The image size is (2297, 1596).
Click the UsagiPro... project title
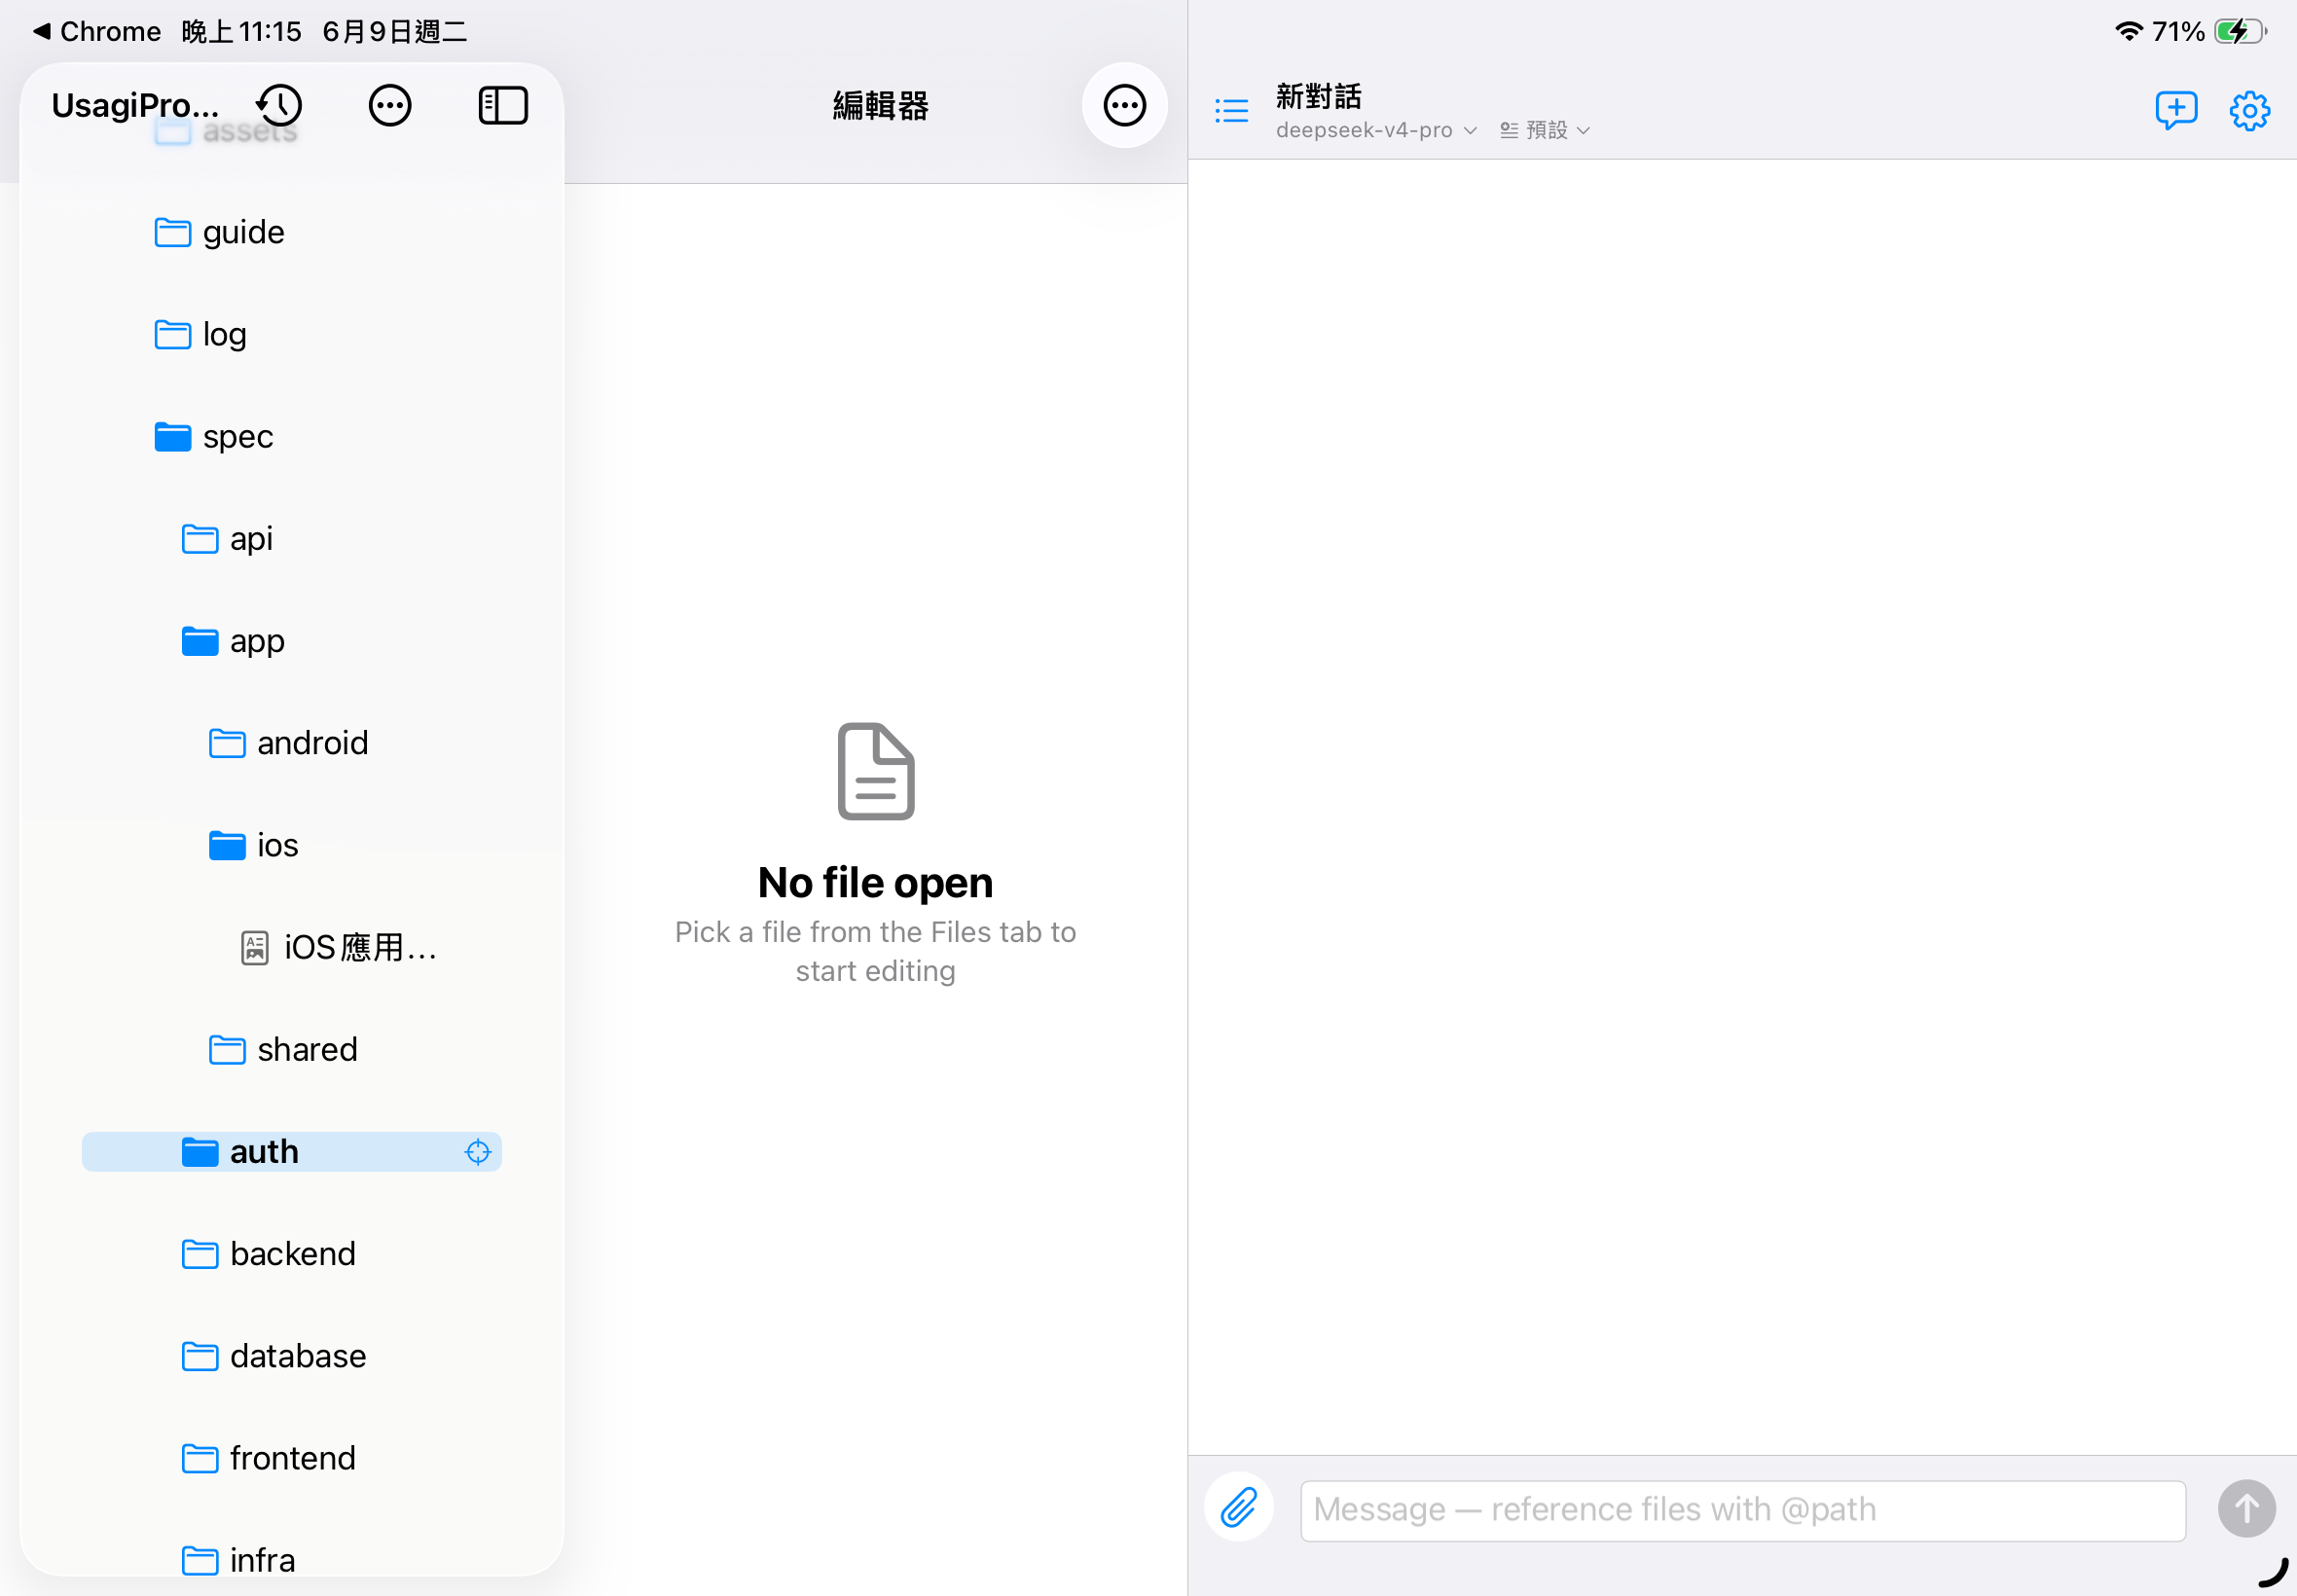[135, 105]
